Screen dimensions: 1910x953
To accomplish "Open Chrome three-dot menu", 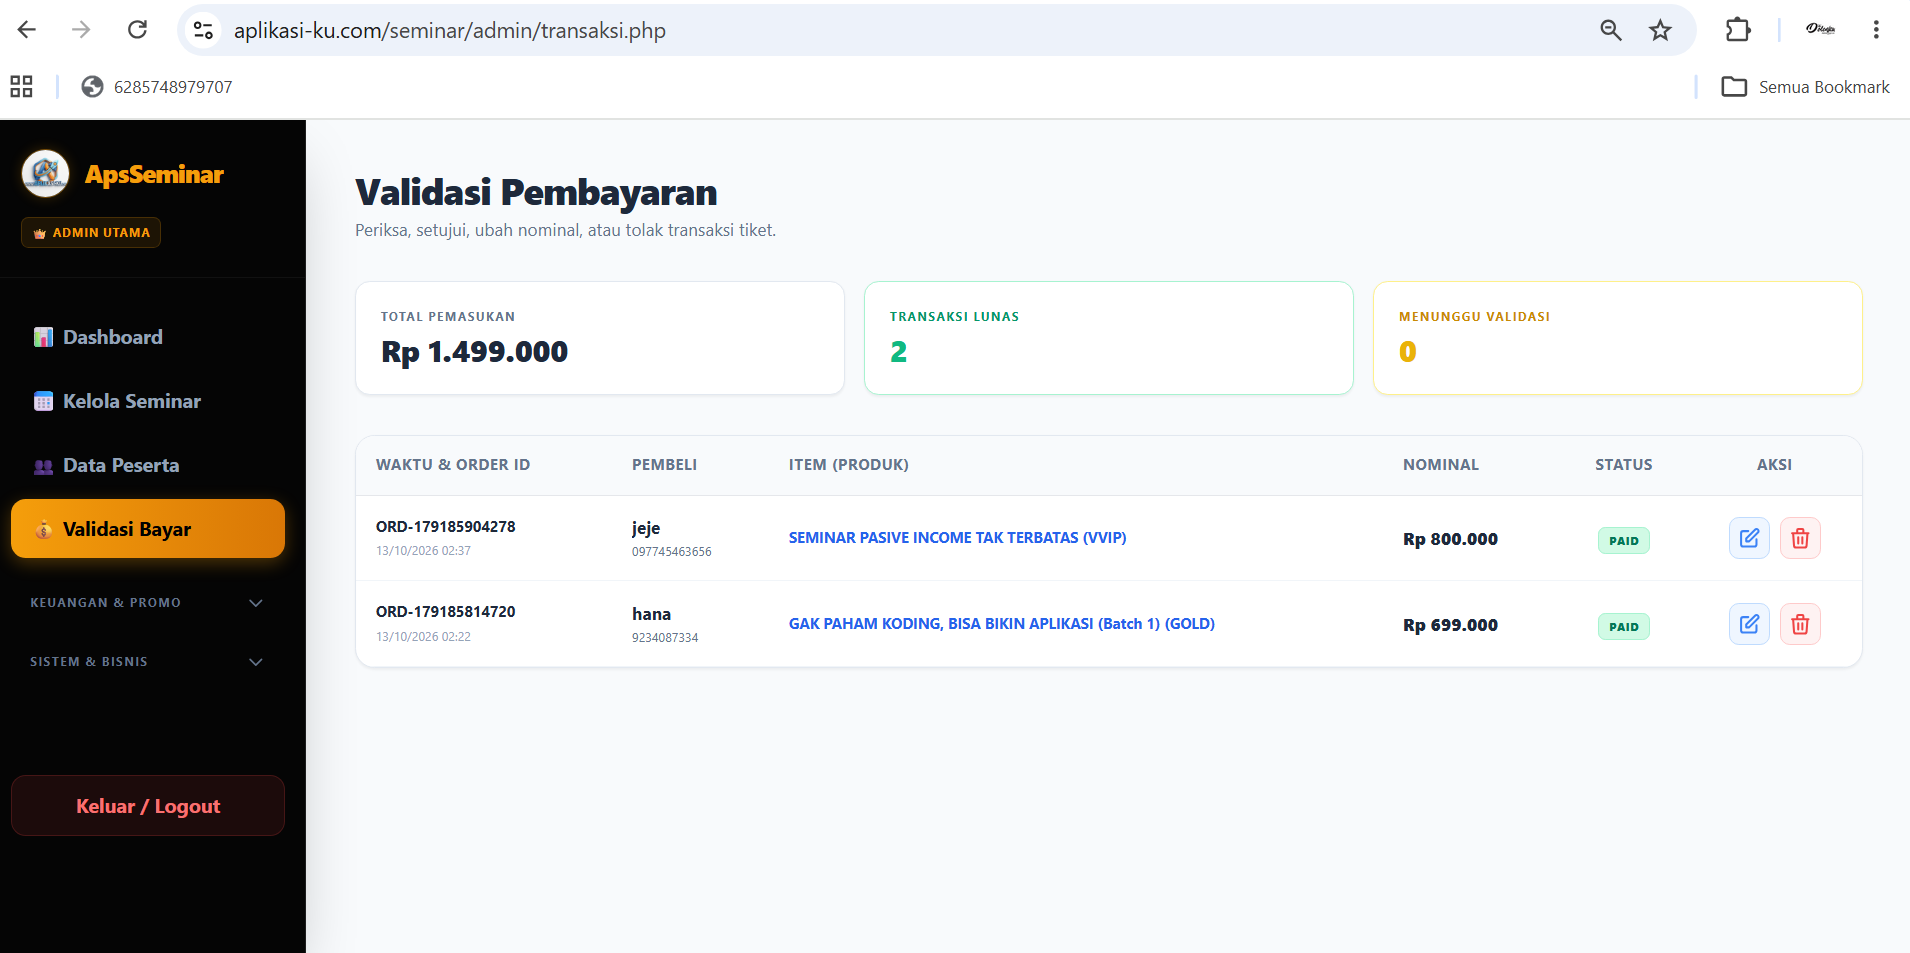I will coord(1876,30).
